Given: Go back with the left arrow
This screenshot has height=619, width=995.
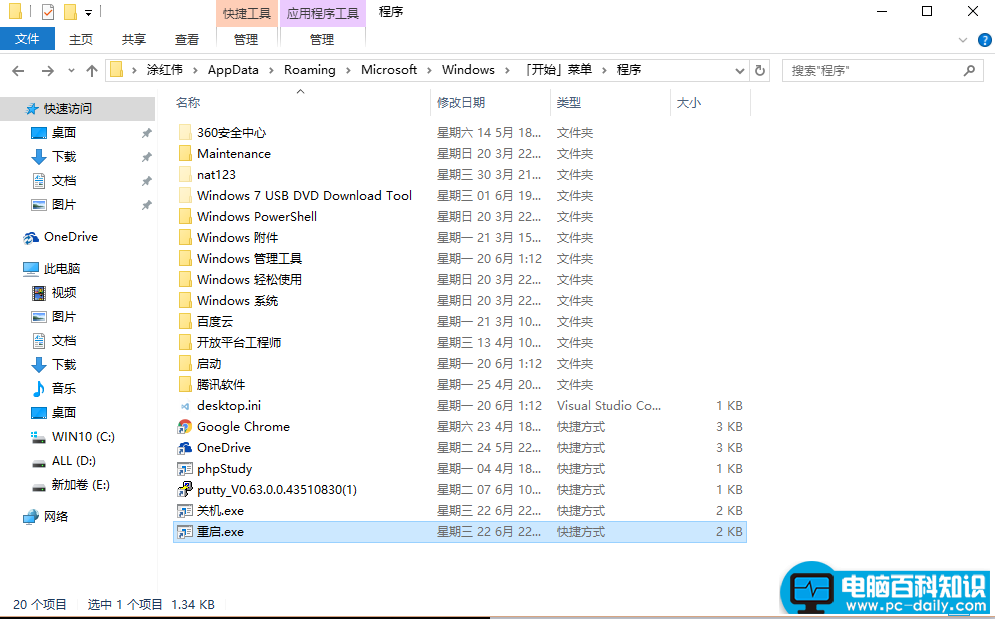Looking at the screenshot, I should (18, 70).
